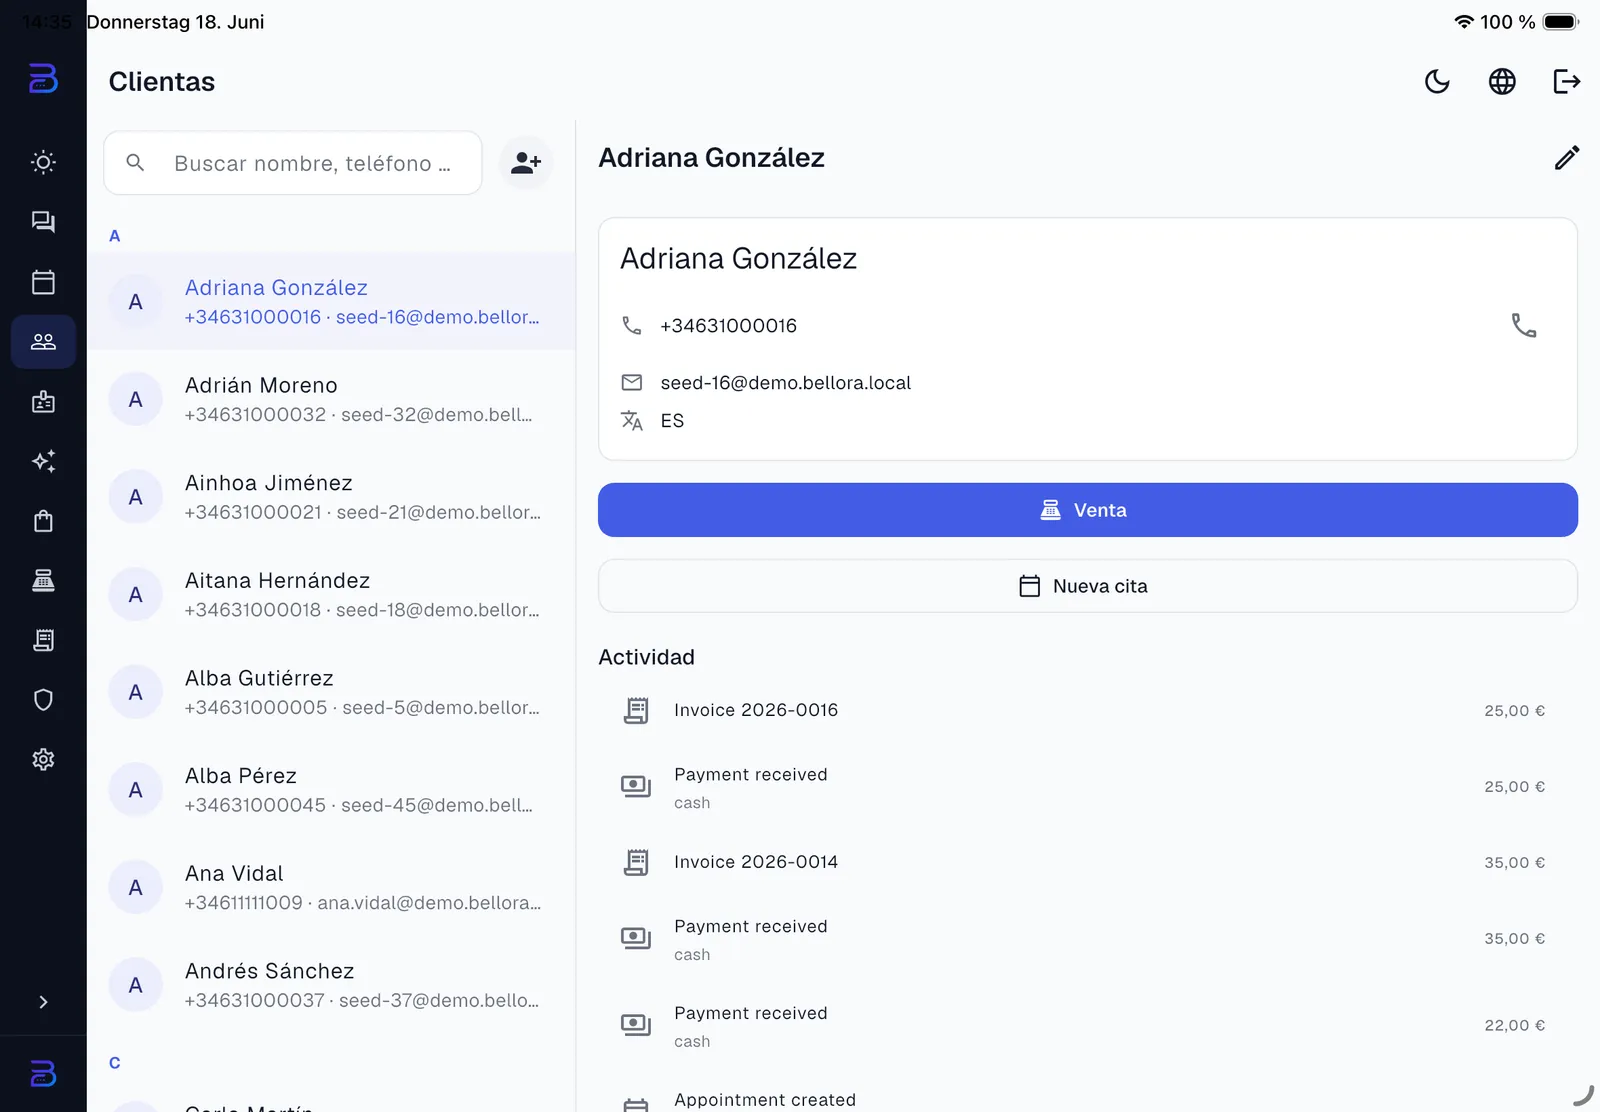Open the shield security sidebar icon
This screenshot has height=1112, width=1600.
pyautogui.click(x=43, y=700)
